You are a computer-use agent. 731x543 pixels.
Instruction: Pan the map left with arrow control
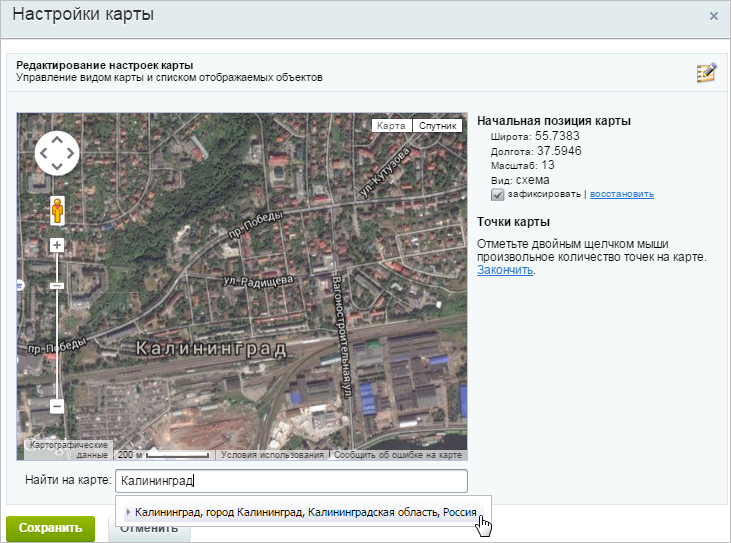pos(43,153)
